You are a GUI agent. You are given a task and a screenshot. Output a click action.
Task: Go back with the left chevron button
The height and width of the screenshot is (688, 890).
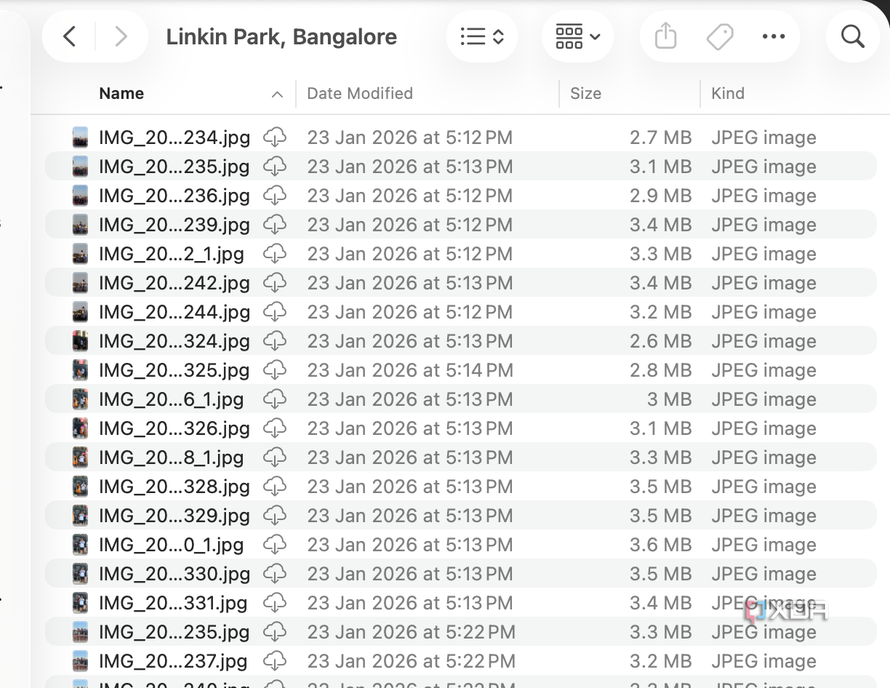[x=69, y=37]
